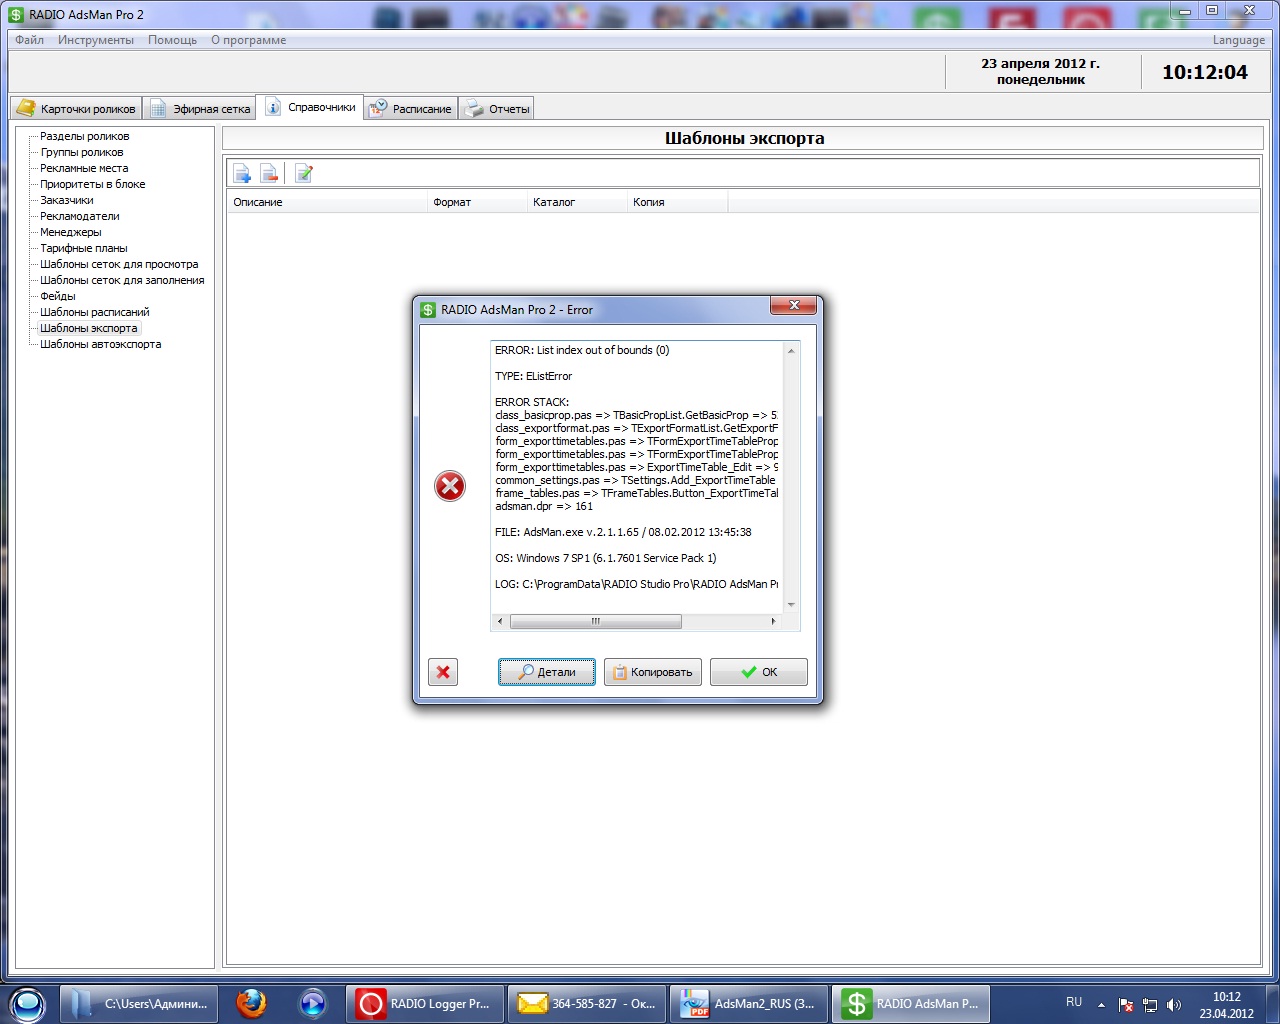This screenshot has width=1280, height=1024.
Task: Click the edit export template icon
Action: click(x=304, y=174)
